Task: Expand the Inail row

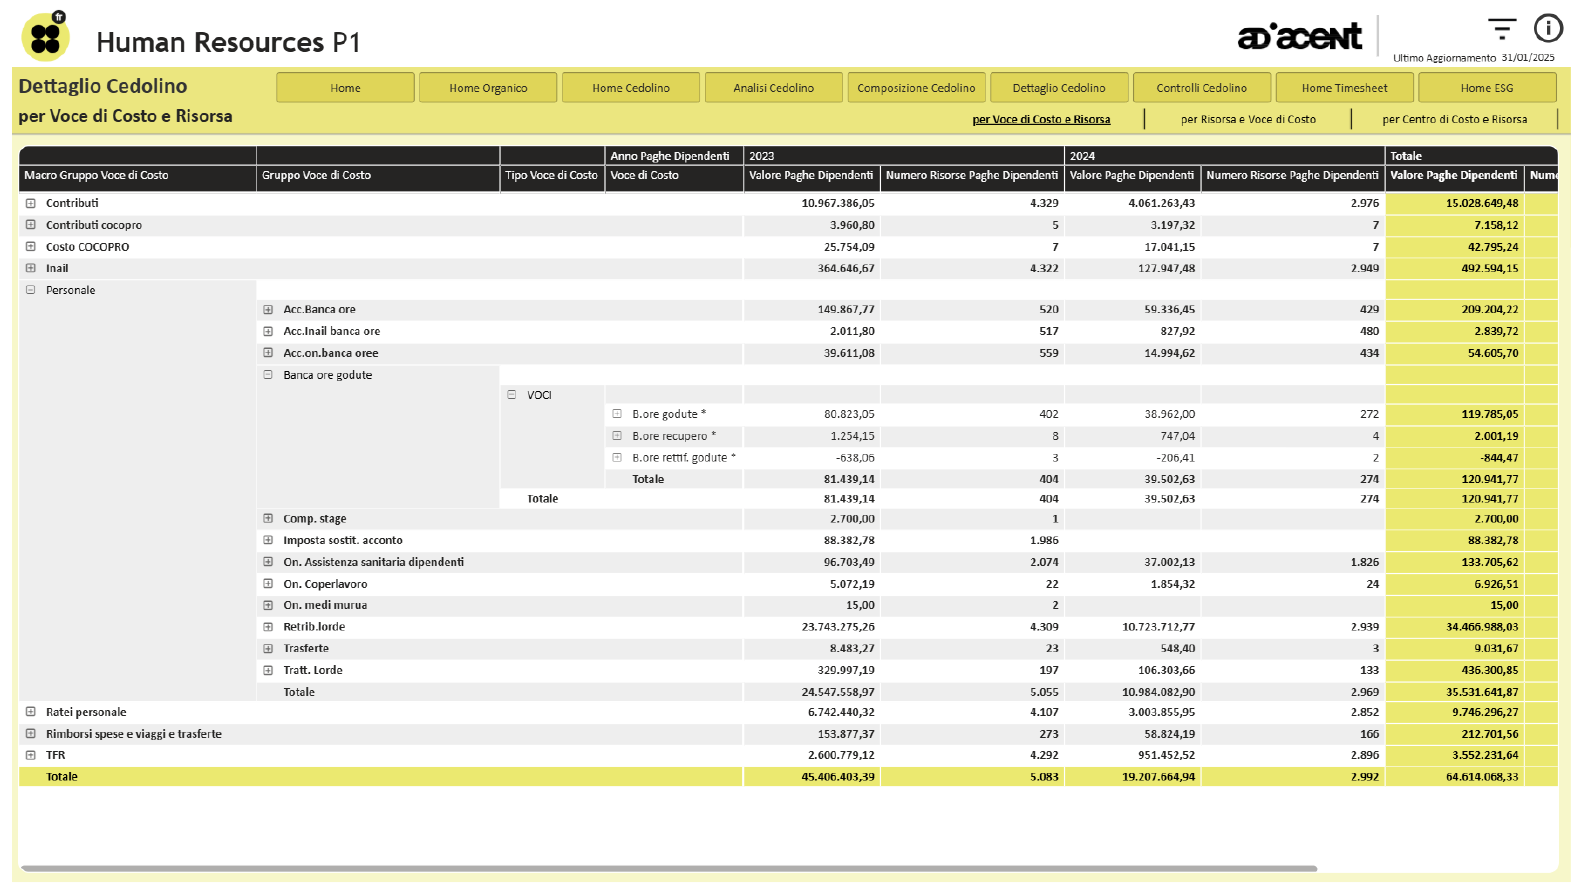Action: [x=31, y=268]
